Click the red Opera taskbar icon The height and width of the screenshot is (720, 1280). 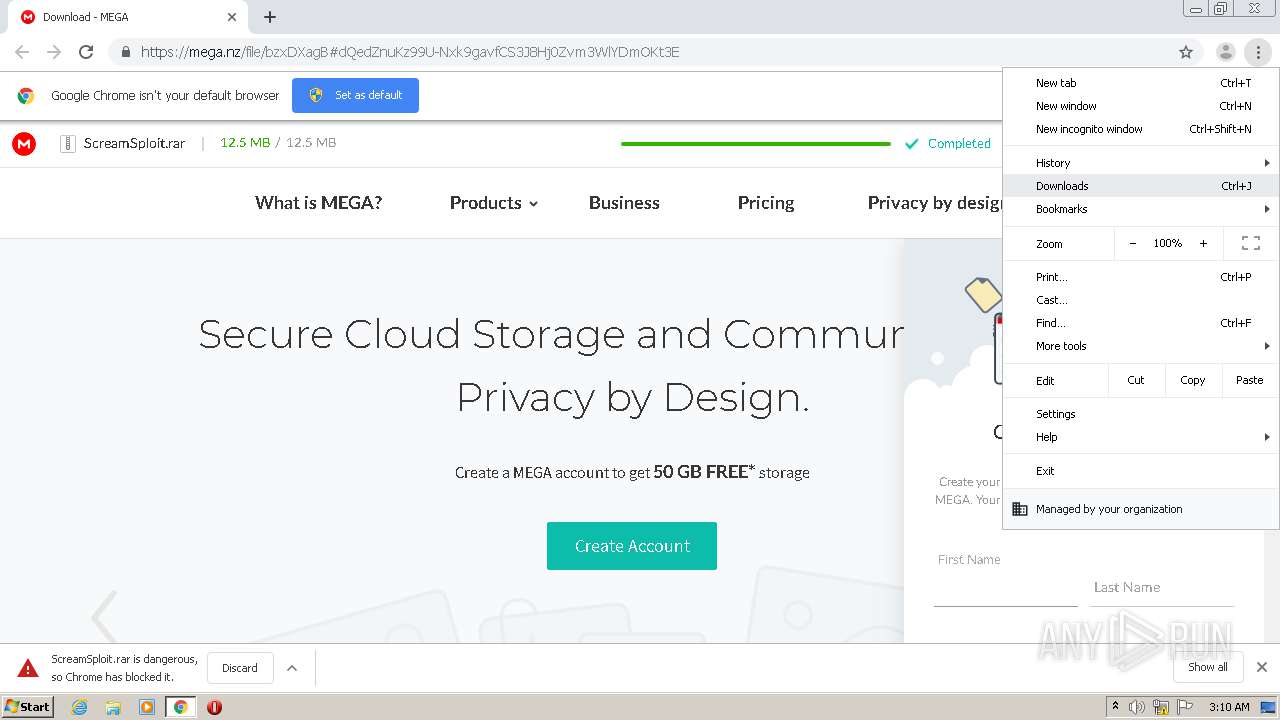214,707
